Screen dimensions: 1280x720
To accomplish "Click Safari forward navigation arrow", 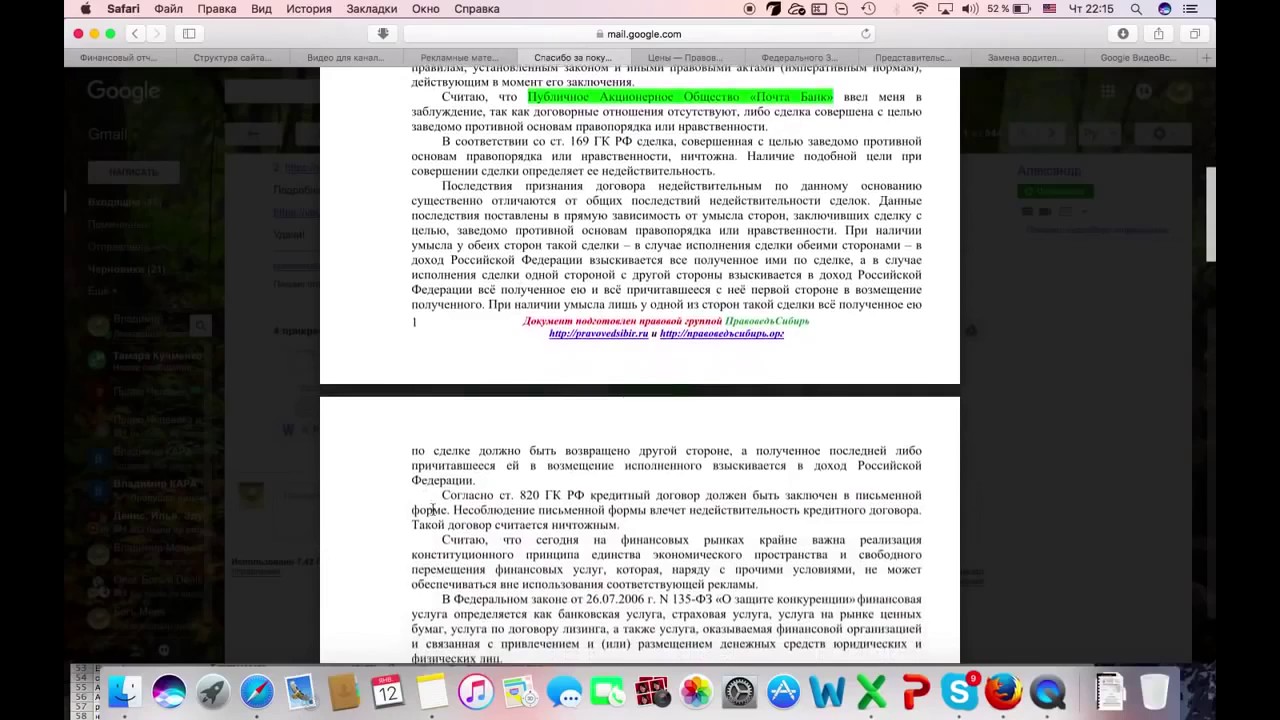I will (157, 34).
